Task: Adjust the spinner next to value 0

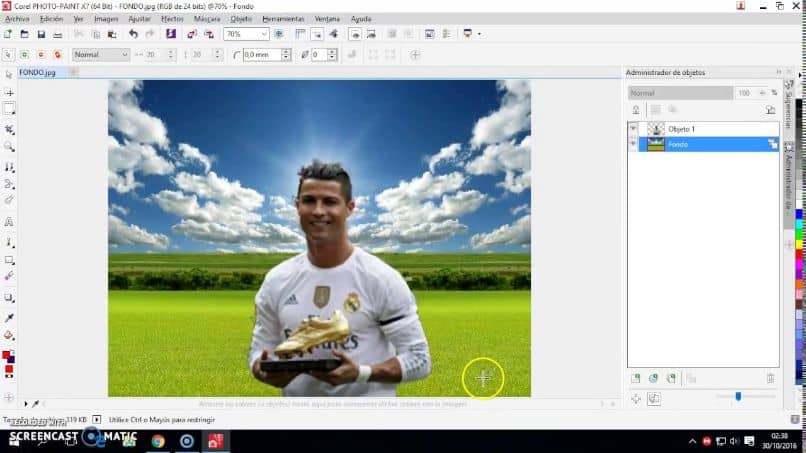Action: [332, 55]
